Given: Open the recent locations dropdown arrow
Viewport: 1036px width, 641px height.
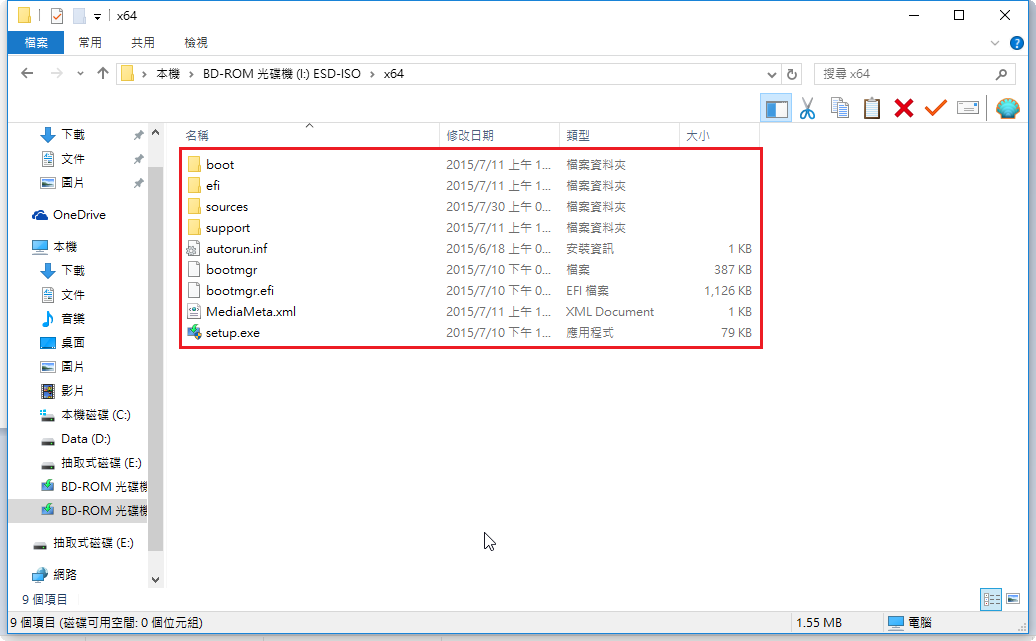Looking at the screenshot, I should (x=81, y=74).
